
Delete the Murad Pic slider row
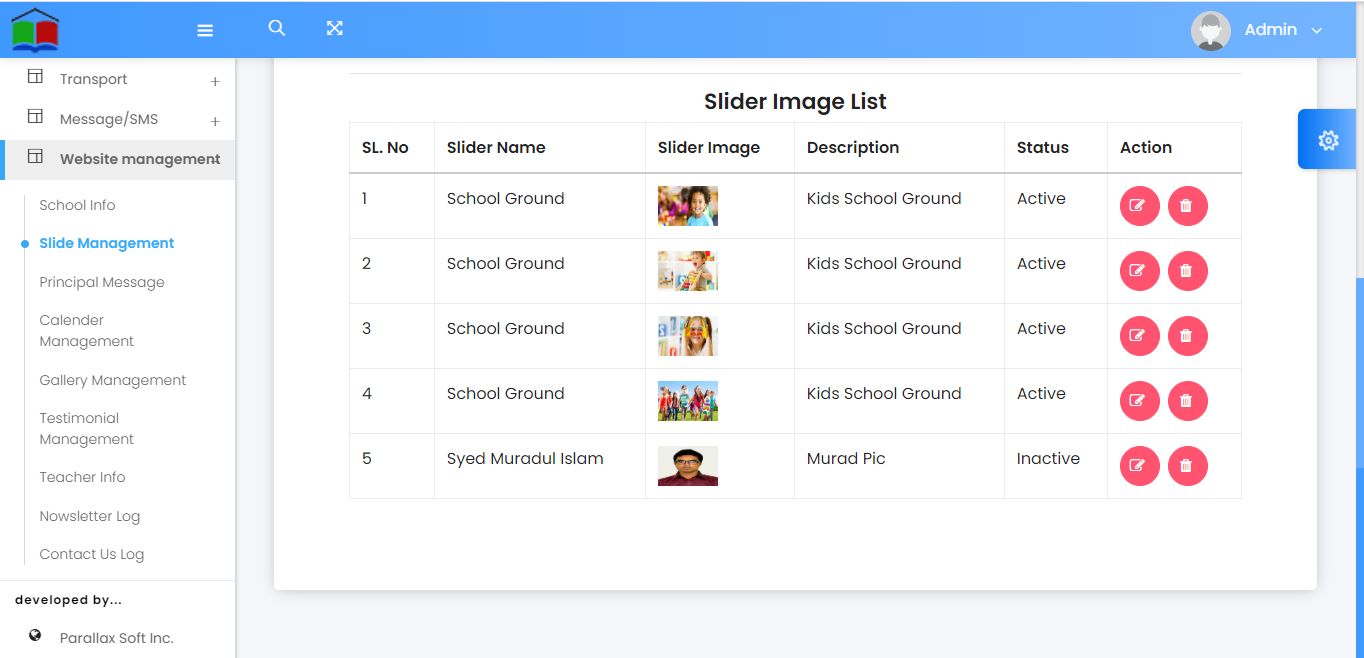(1187, 466)
